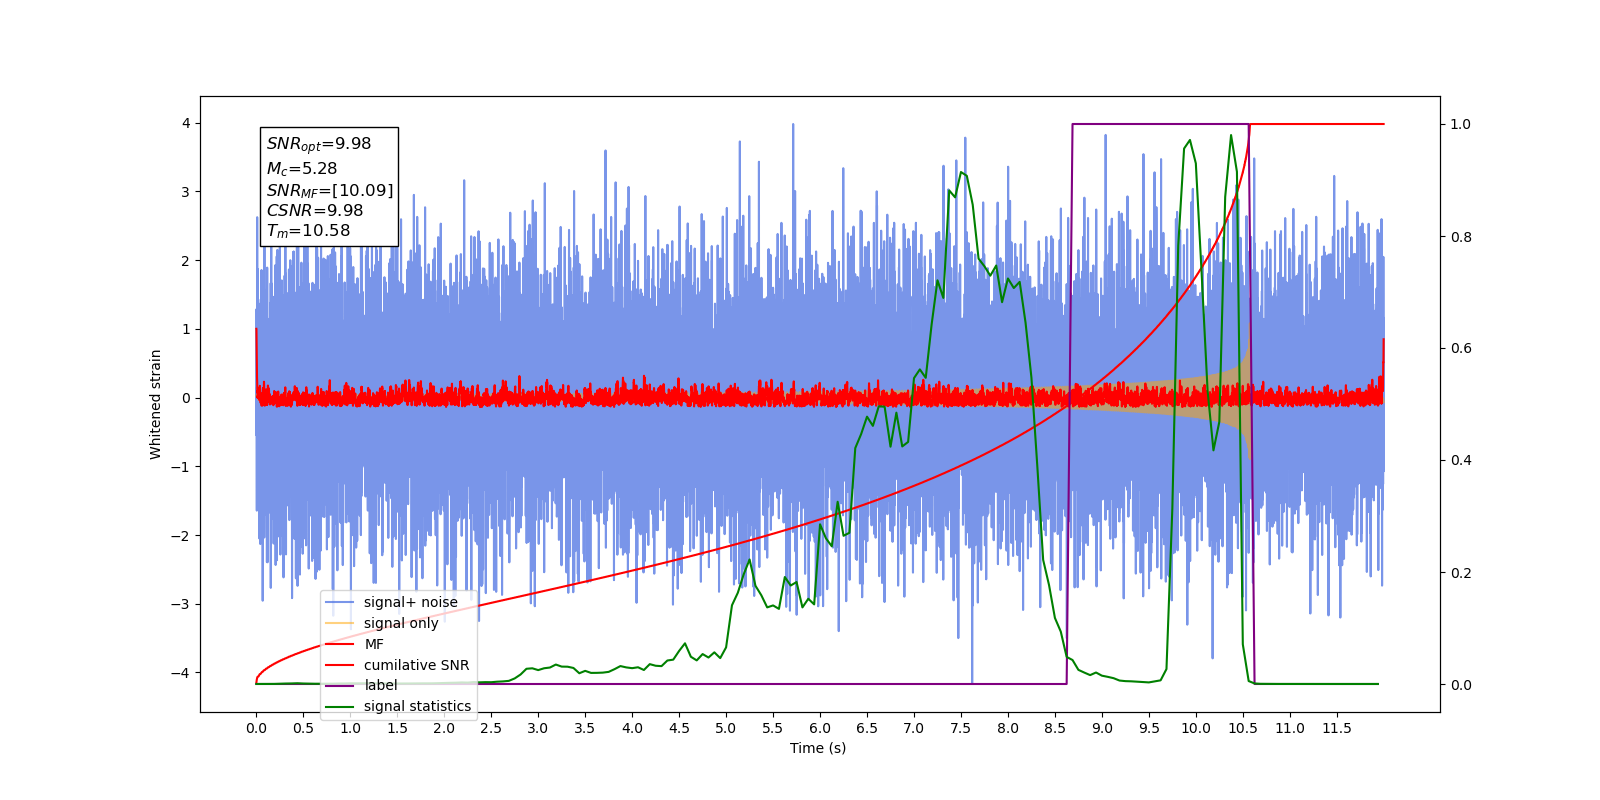Select the 'MF' legend entry text

click(374, 644)
